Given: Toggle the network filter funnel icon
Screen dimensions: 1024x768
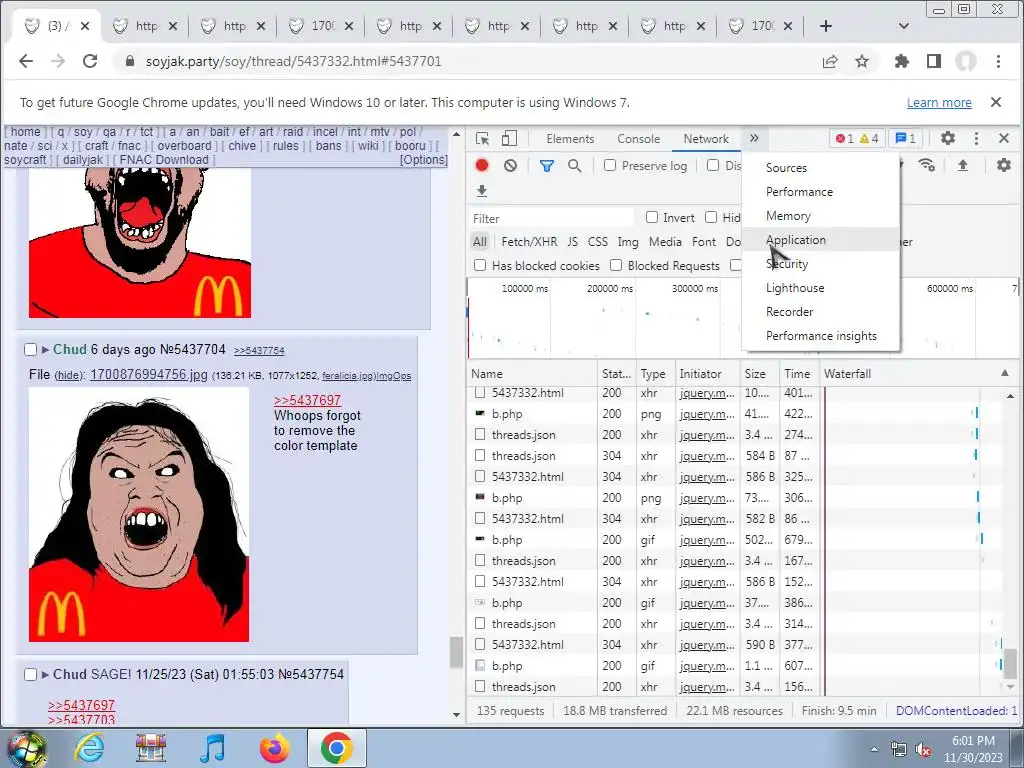Looking at the screenshot, I should click(547, 166).
